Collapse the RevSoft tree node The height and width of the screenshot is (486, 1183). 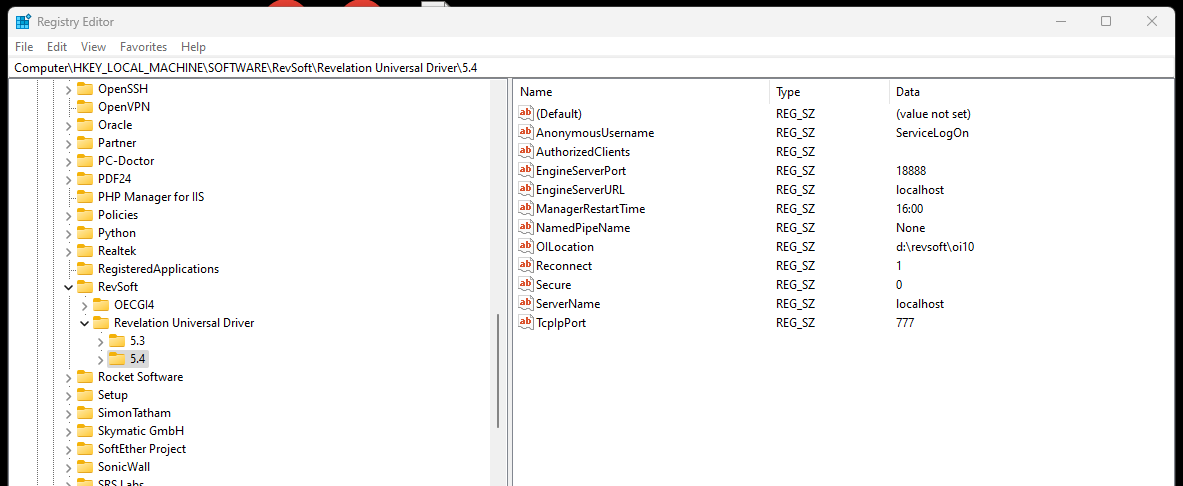(68, 287)
